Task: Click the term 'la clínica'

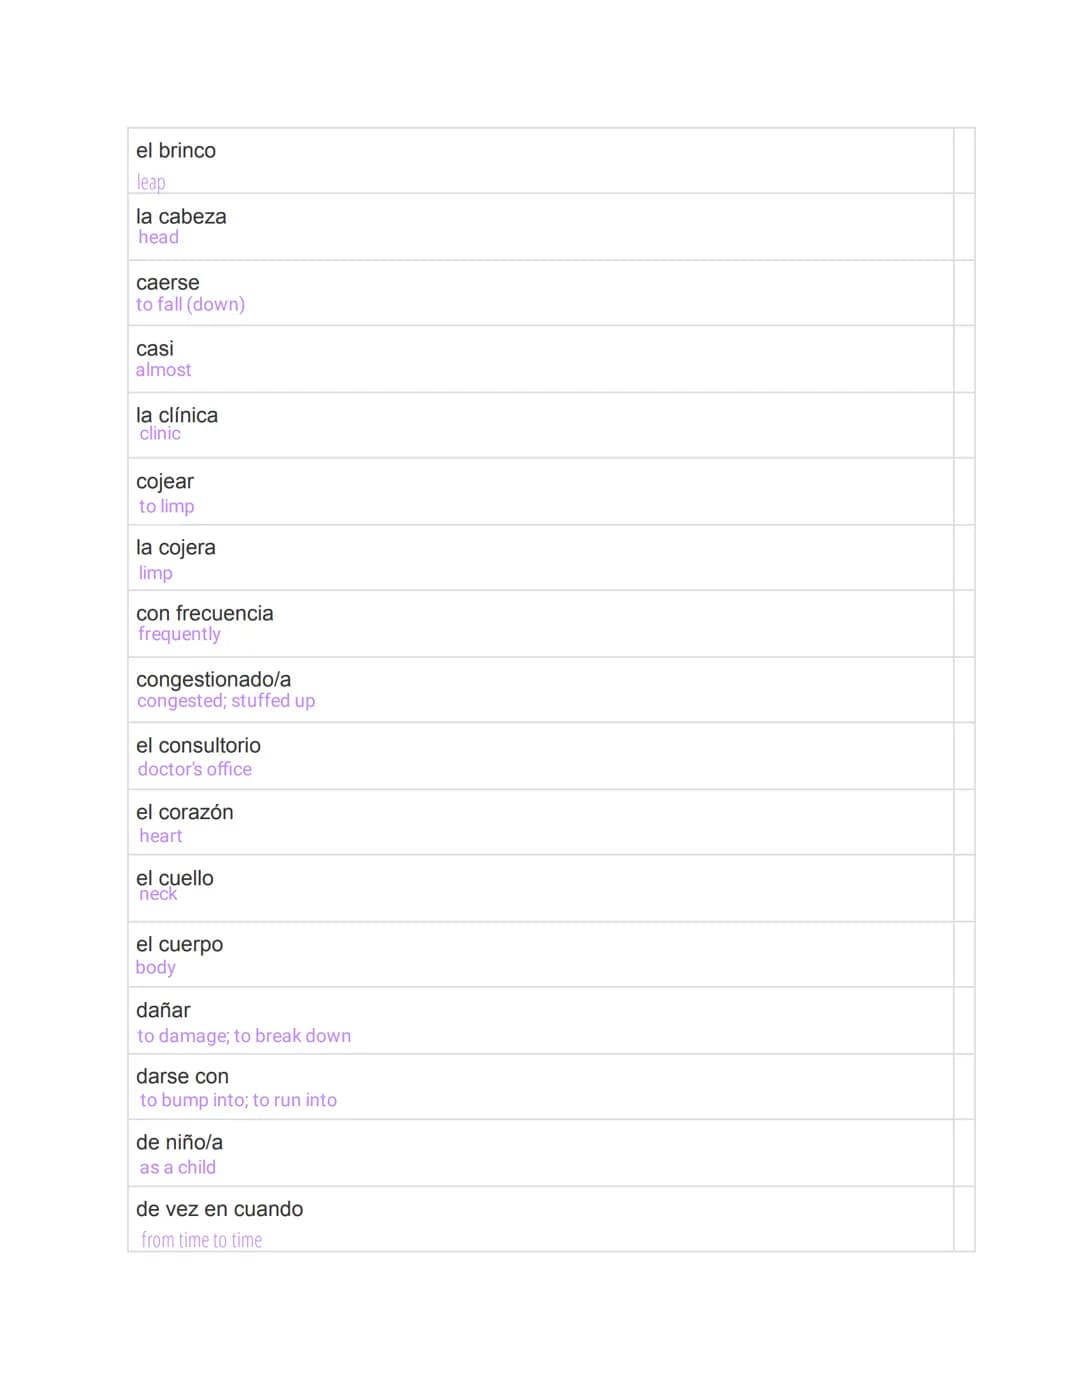Action: point(177,415)
